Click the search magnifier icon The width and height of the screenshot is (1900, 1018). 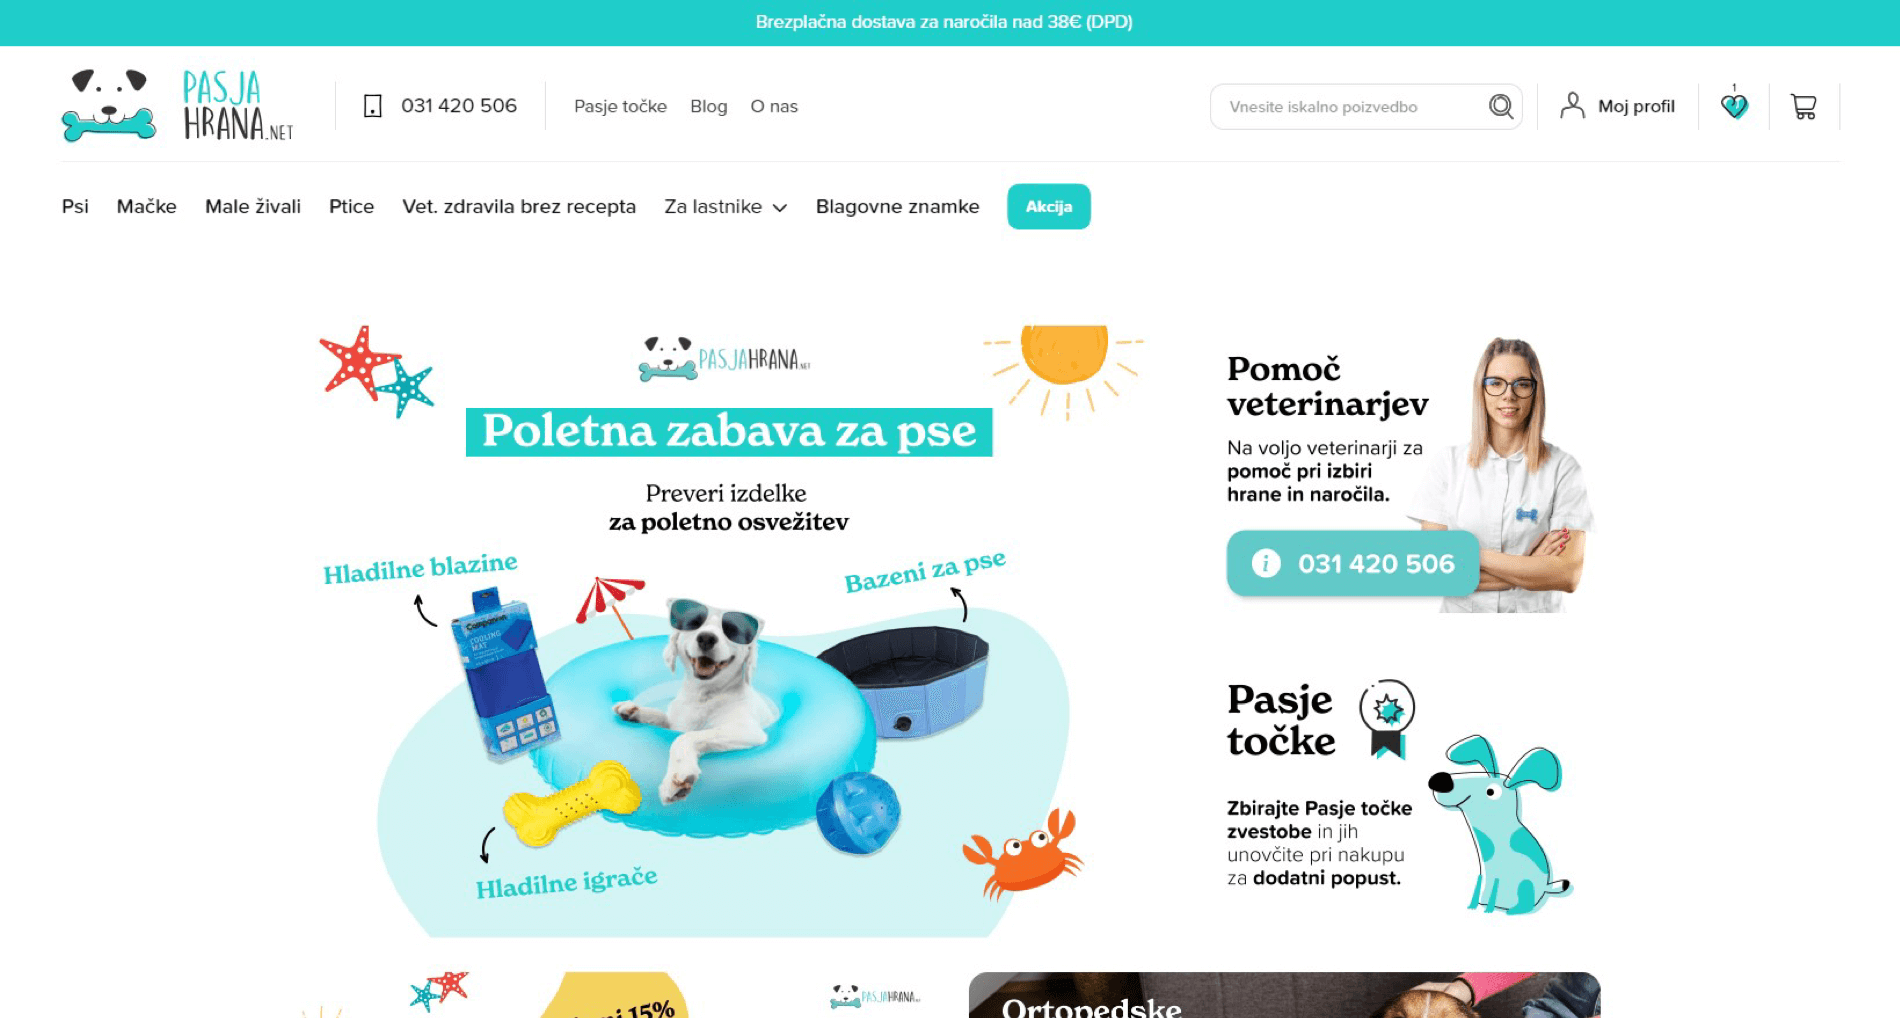coord(1500,106)
